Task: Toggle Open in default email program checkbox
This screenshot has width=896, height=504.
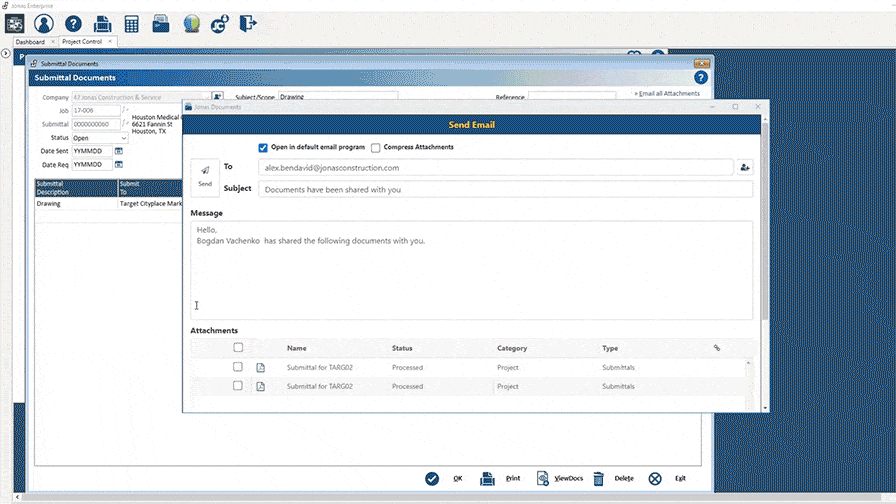Action: [263, 147]
